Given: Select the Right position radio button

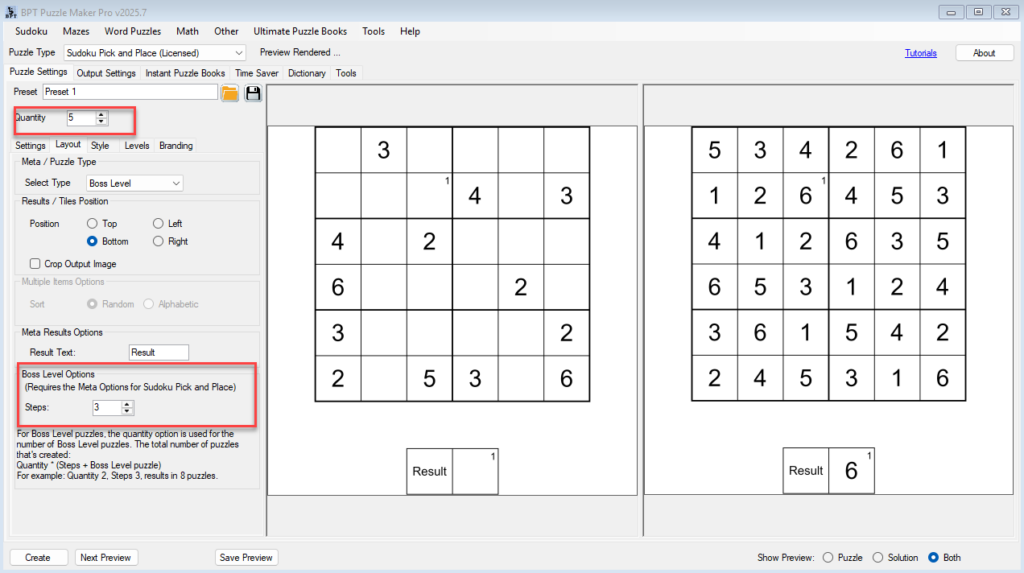Looking at the screenshot, I should (159, 242).
